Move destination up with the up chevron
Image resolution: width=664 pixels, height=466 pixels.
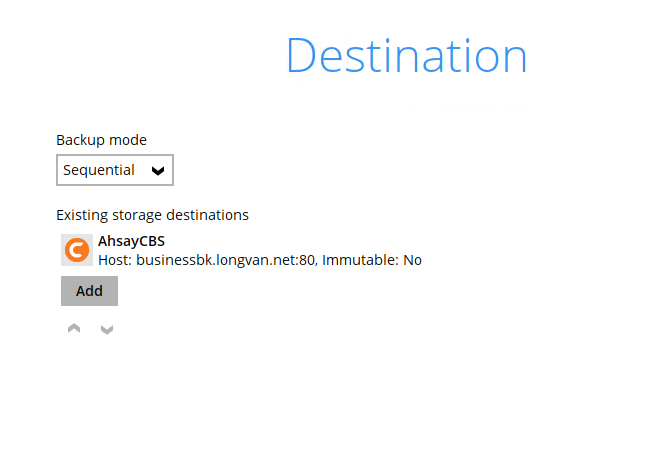tap(74, 328)
